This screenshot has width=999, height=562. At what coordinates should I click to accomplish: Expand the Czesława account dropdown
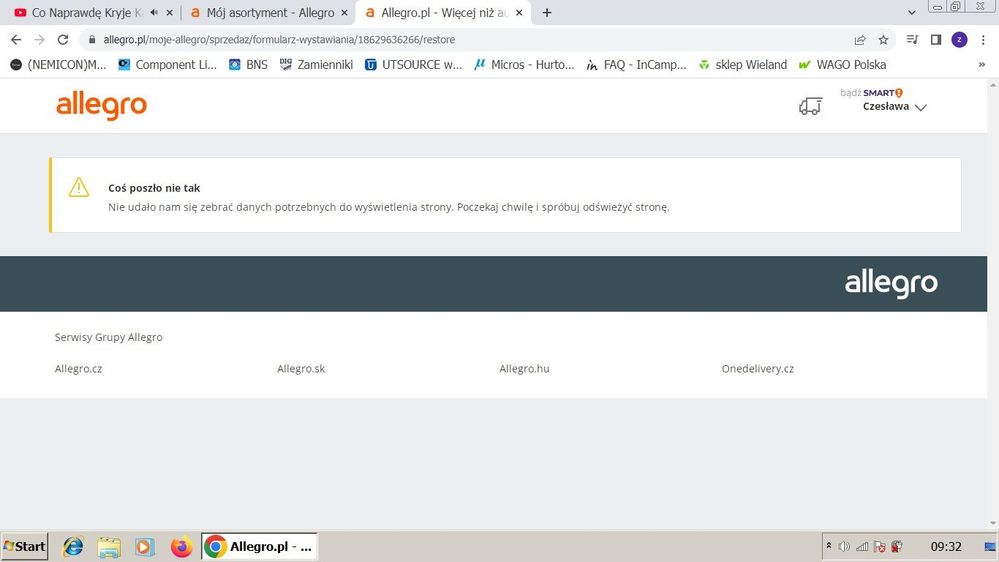coord(895,106)
